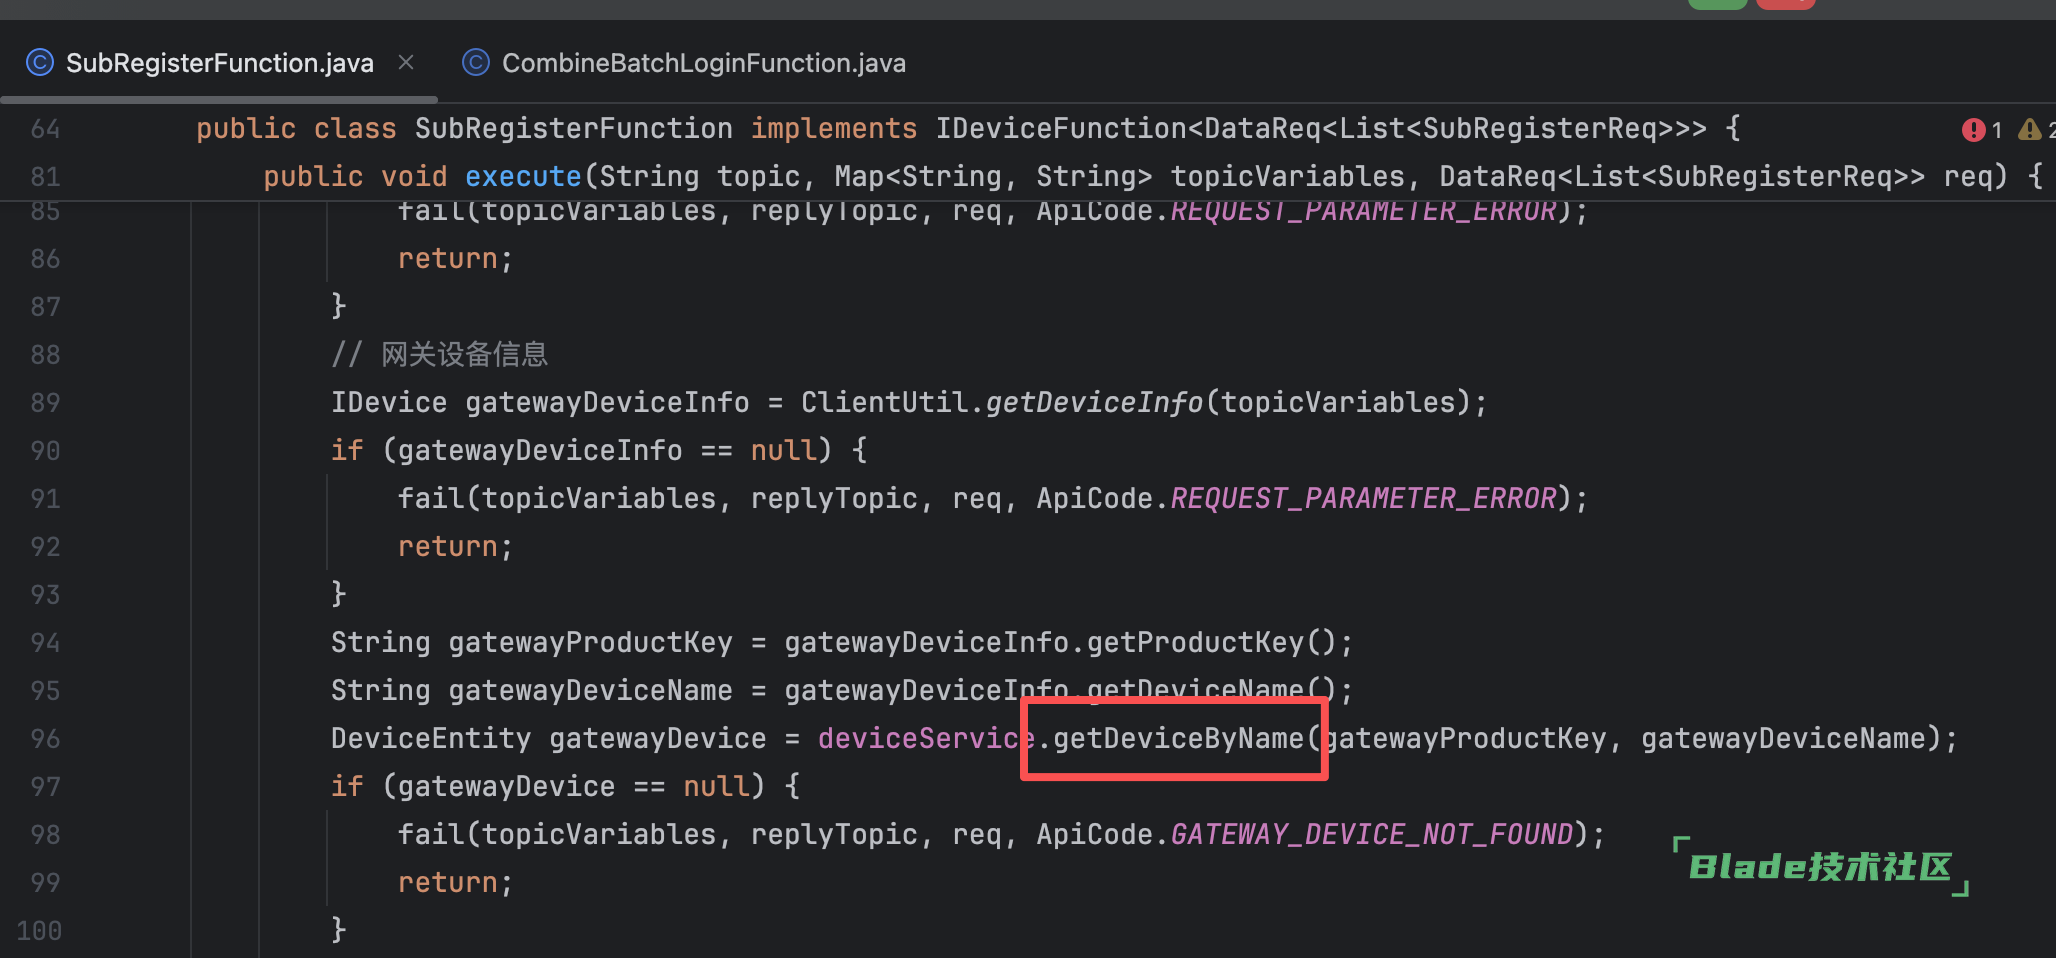Click the GATEWAY_DEVICE_NOT_FOUND constant
This screenshot has height=958, width=2056.
tap(1371, 835)
